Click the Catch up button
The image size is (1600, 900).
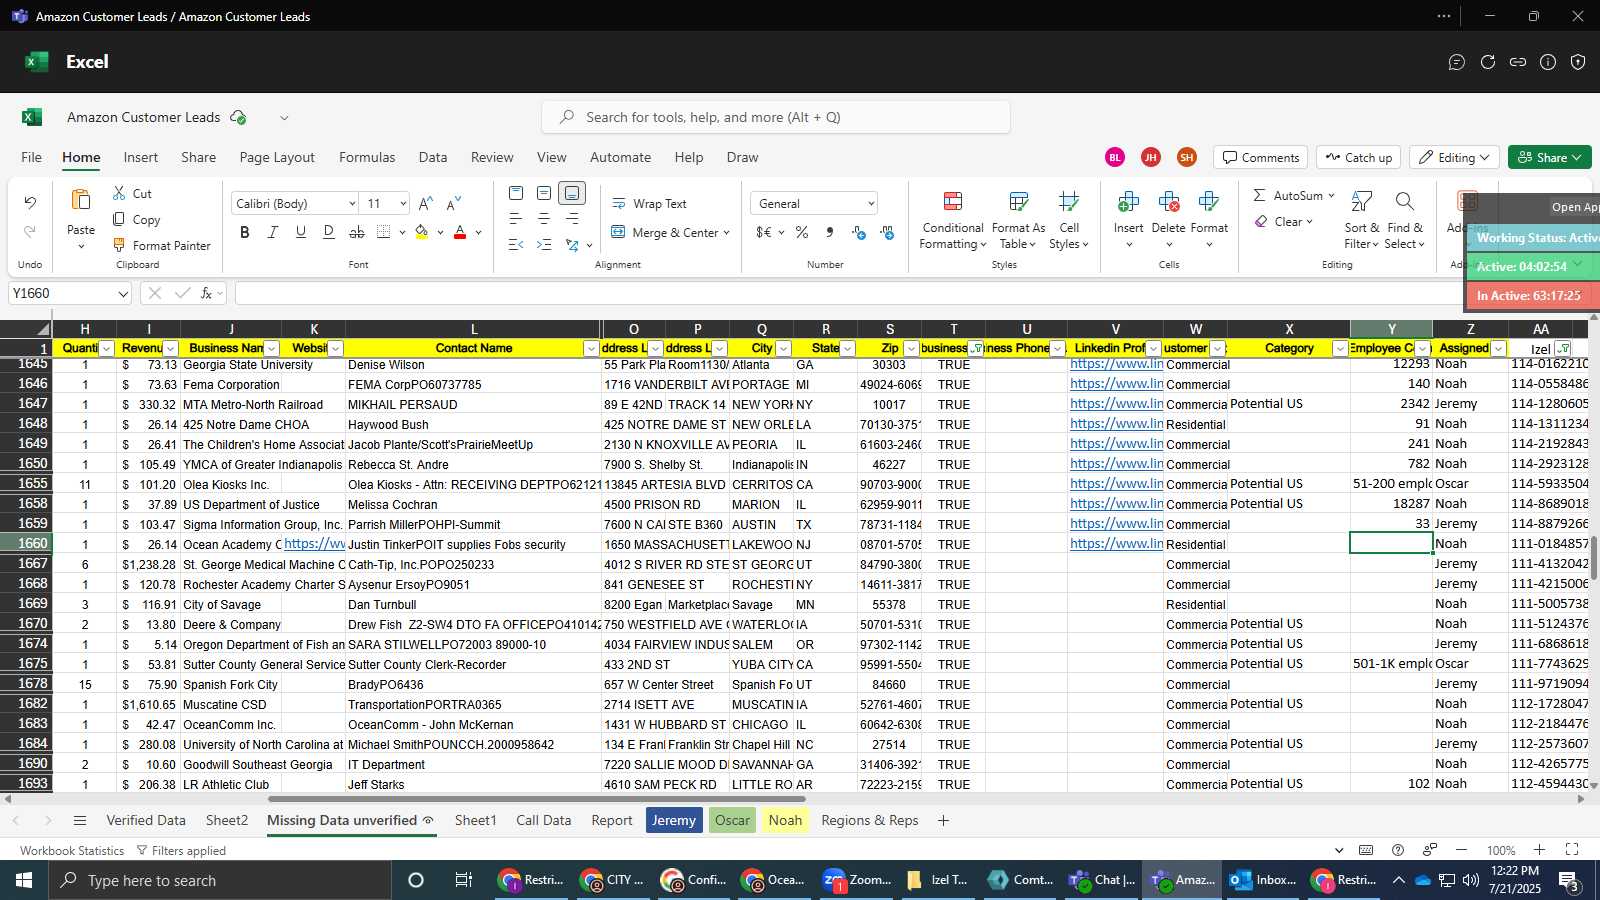1358,158
